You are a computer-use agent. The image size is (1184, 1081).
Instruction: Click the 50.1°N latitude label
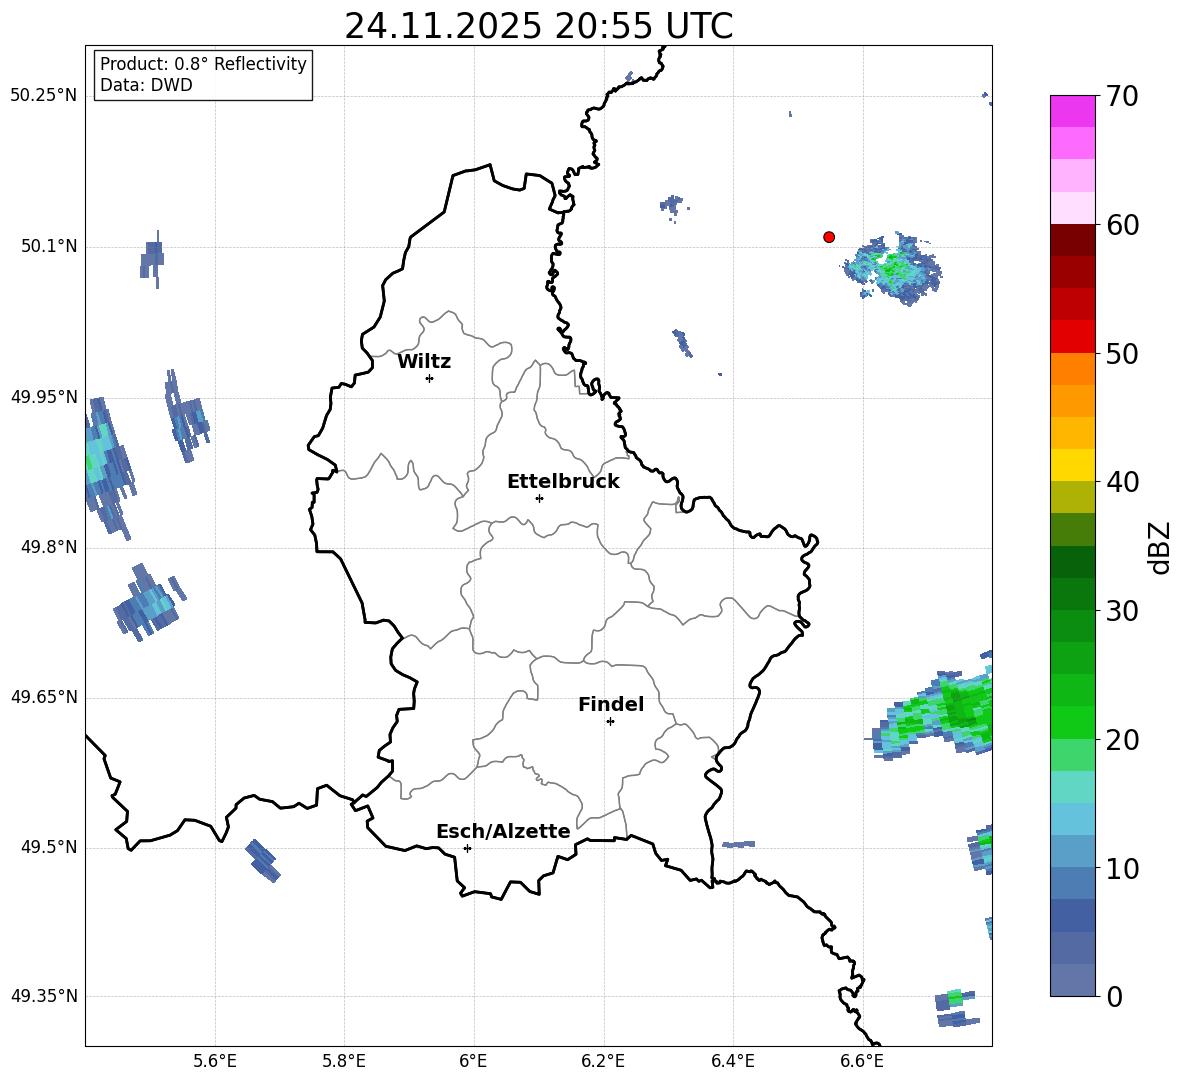48,246
